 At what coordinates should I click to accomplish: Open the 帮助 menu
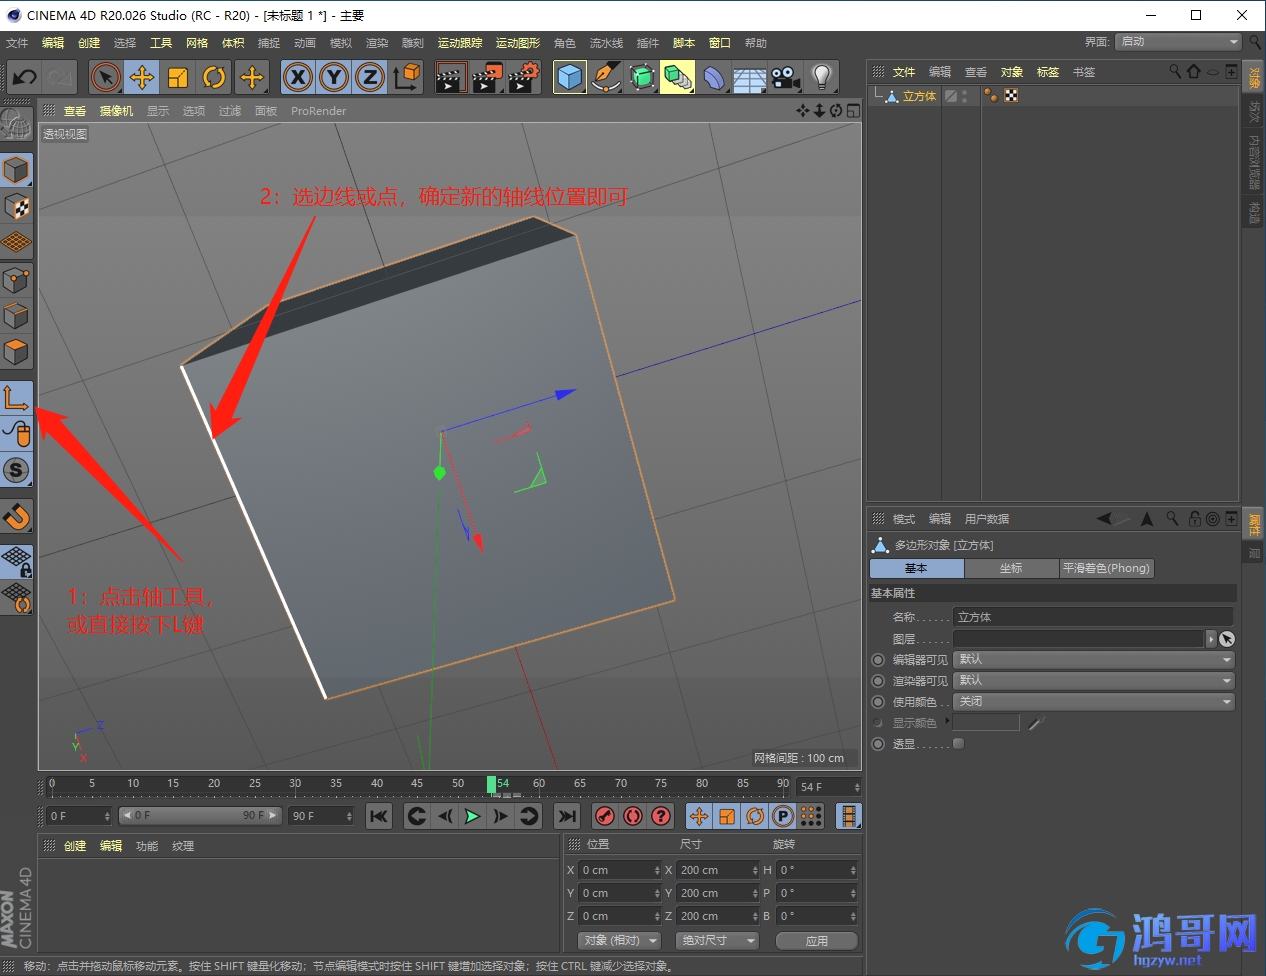tap(756, 43)
